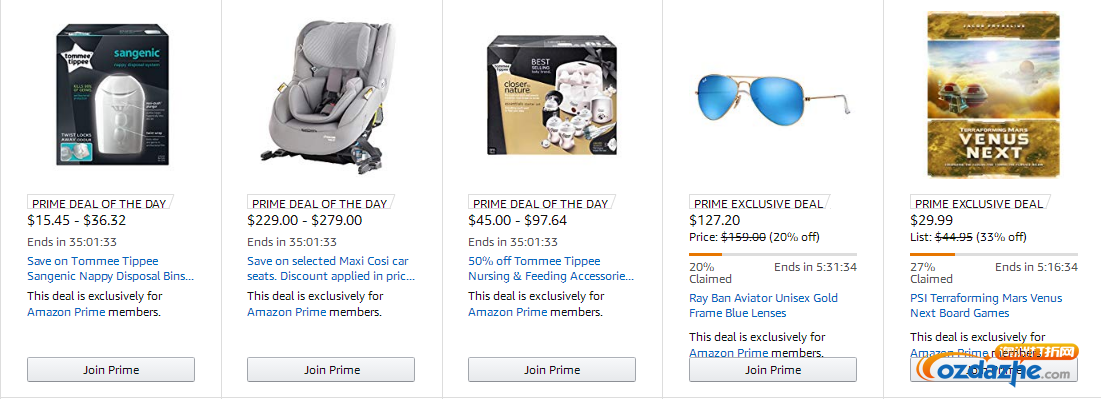Image resolution: width=1101 pixels, height=399 pixels.
Task: Click the ozdazhe.com watermark logo
Action: [1001, 364]
